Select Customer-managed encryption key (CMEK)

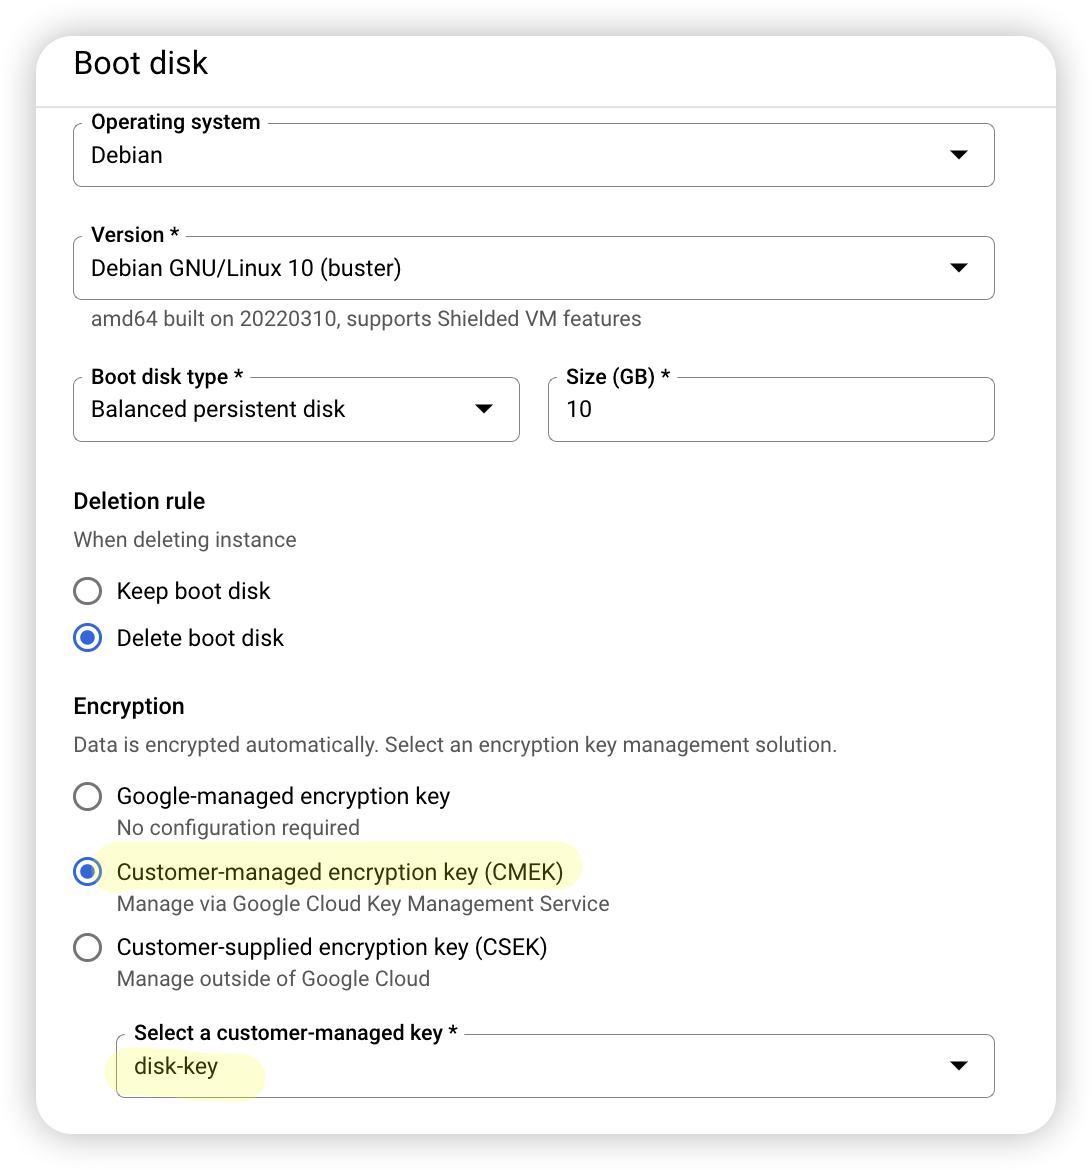click(87, 871)
